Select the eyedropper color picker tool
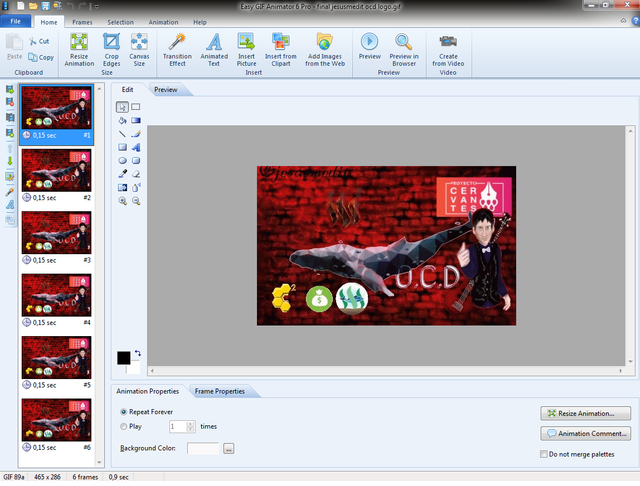Screen dimensions: 640x486 pos(122,174)
